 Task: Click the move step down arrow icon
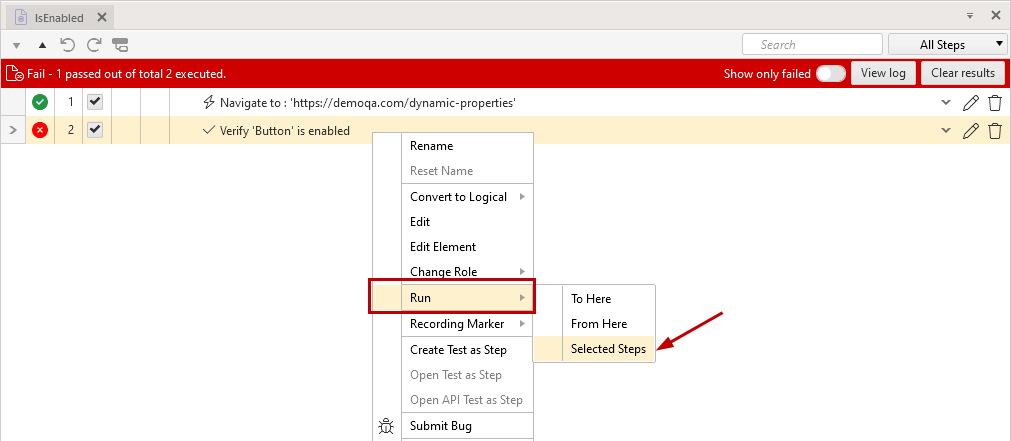(x=17, y=45)
